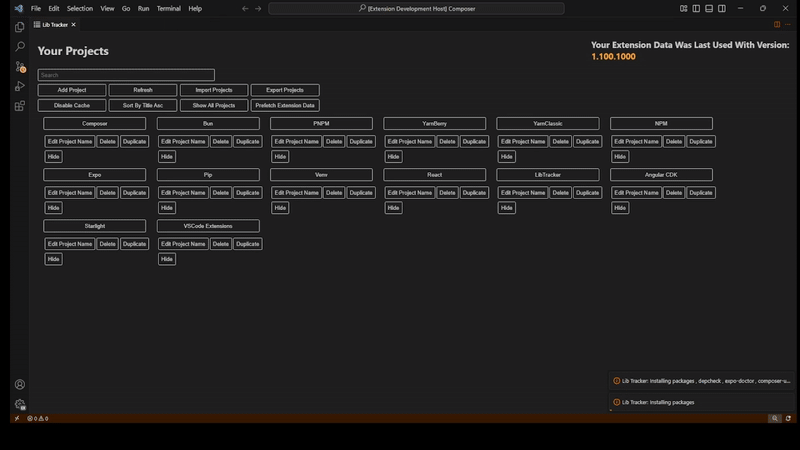Toggle the Show All Projects button
Screen dimensions: 800x450
214,106
